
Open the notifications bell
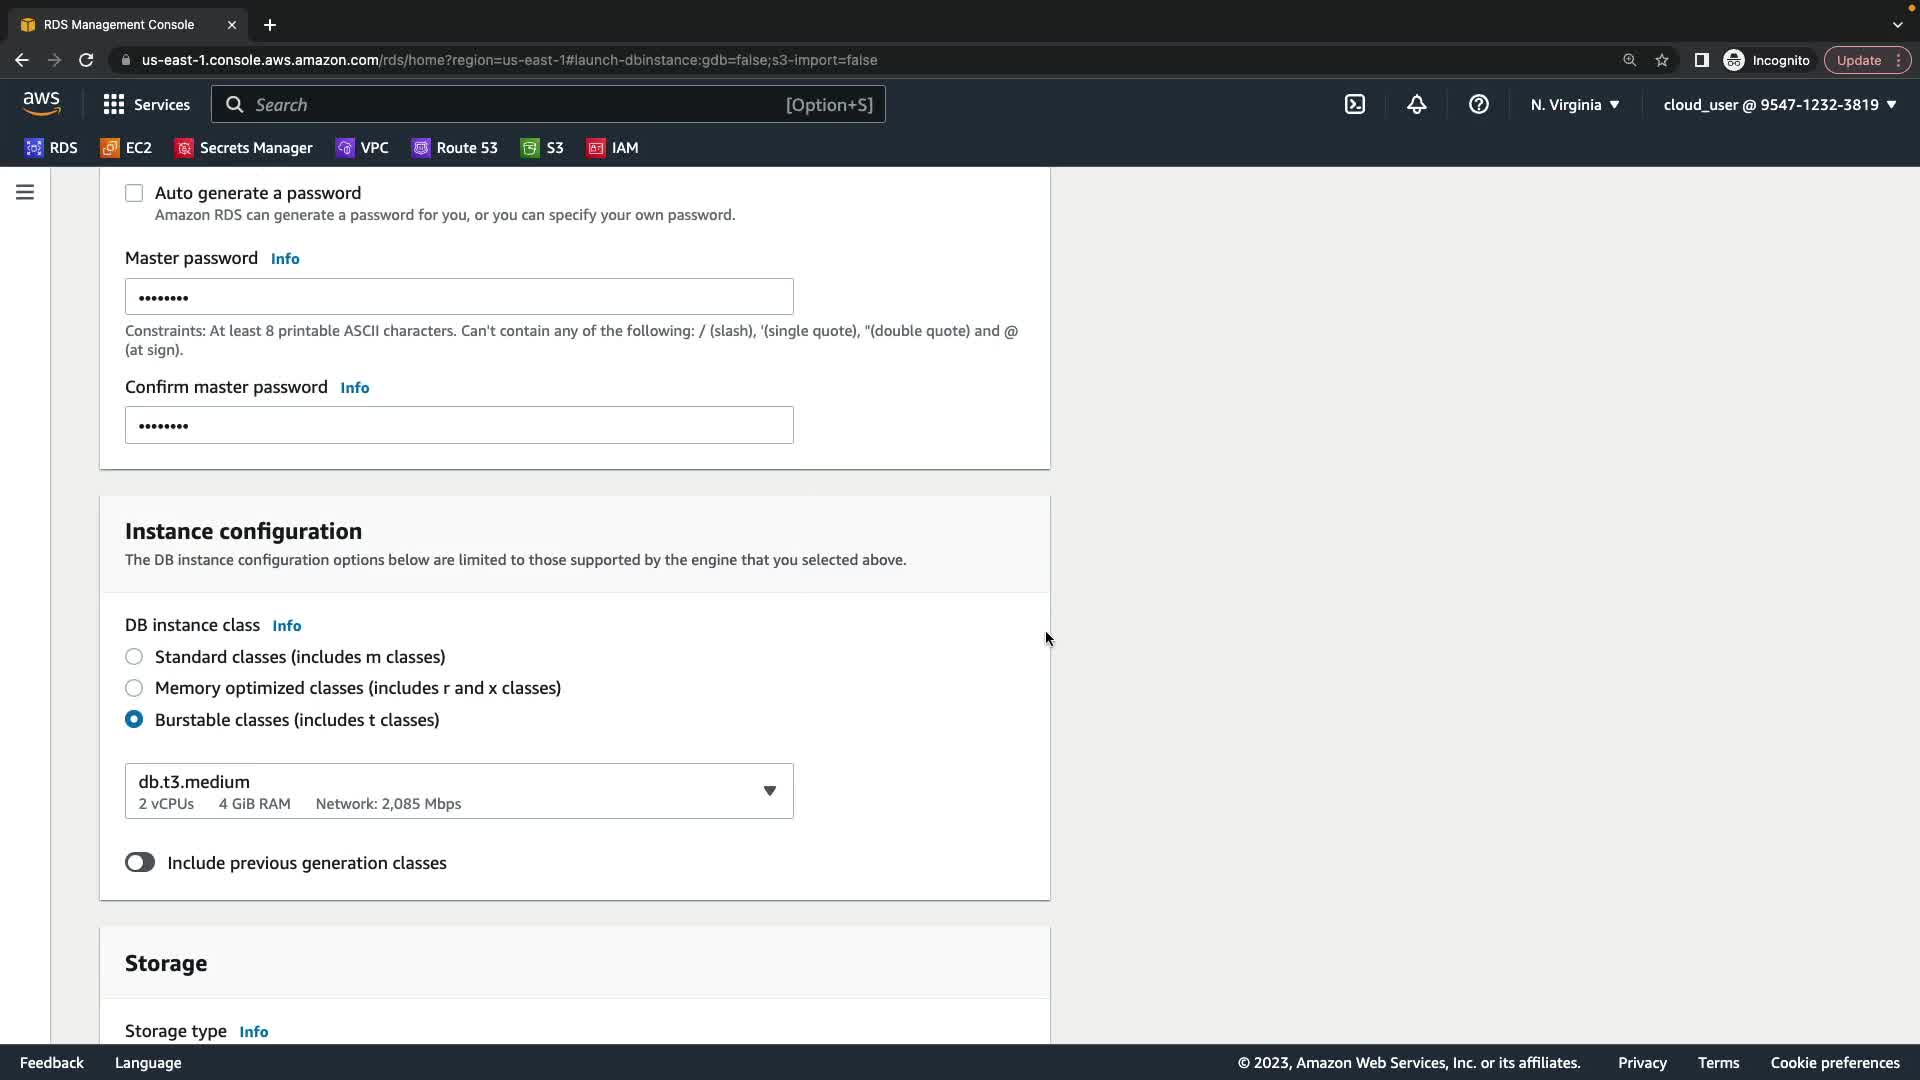pos(1416,104)
